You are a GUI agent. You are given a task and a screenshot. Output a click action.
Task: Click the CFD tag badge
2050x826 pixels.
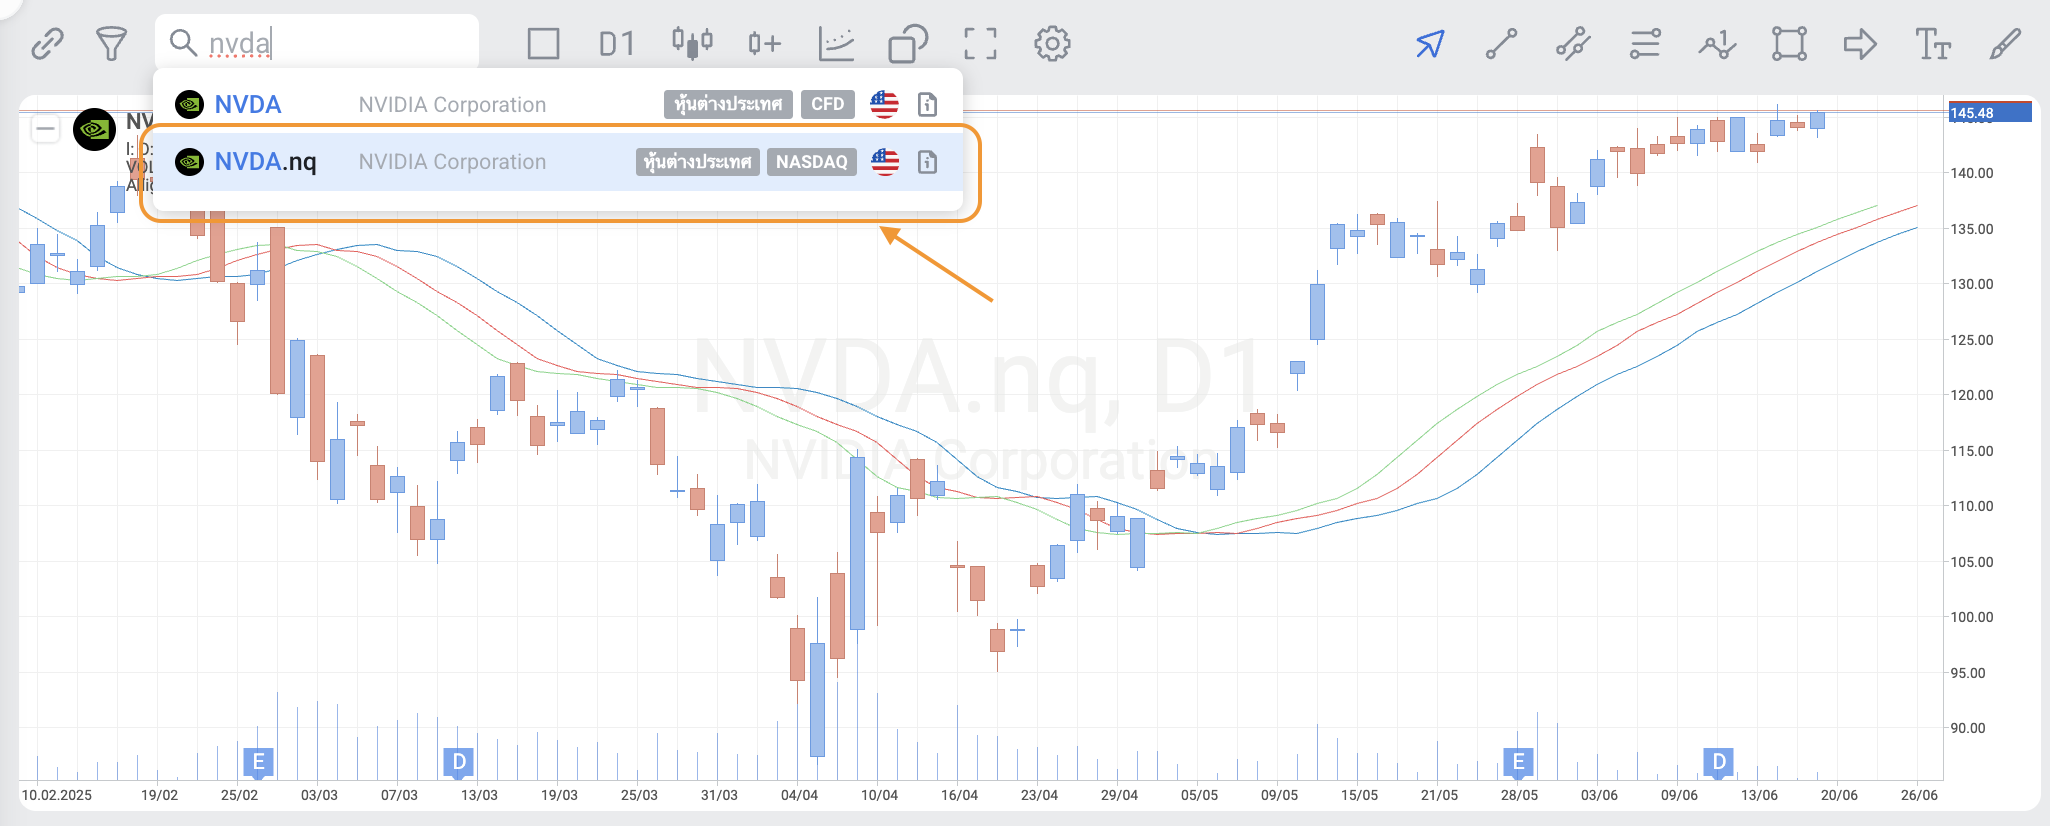click(828, 104)
